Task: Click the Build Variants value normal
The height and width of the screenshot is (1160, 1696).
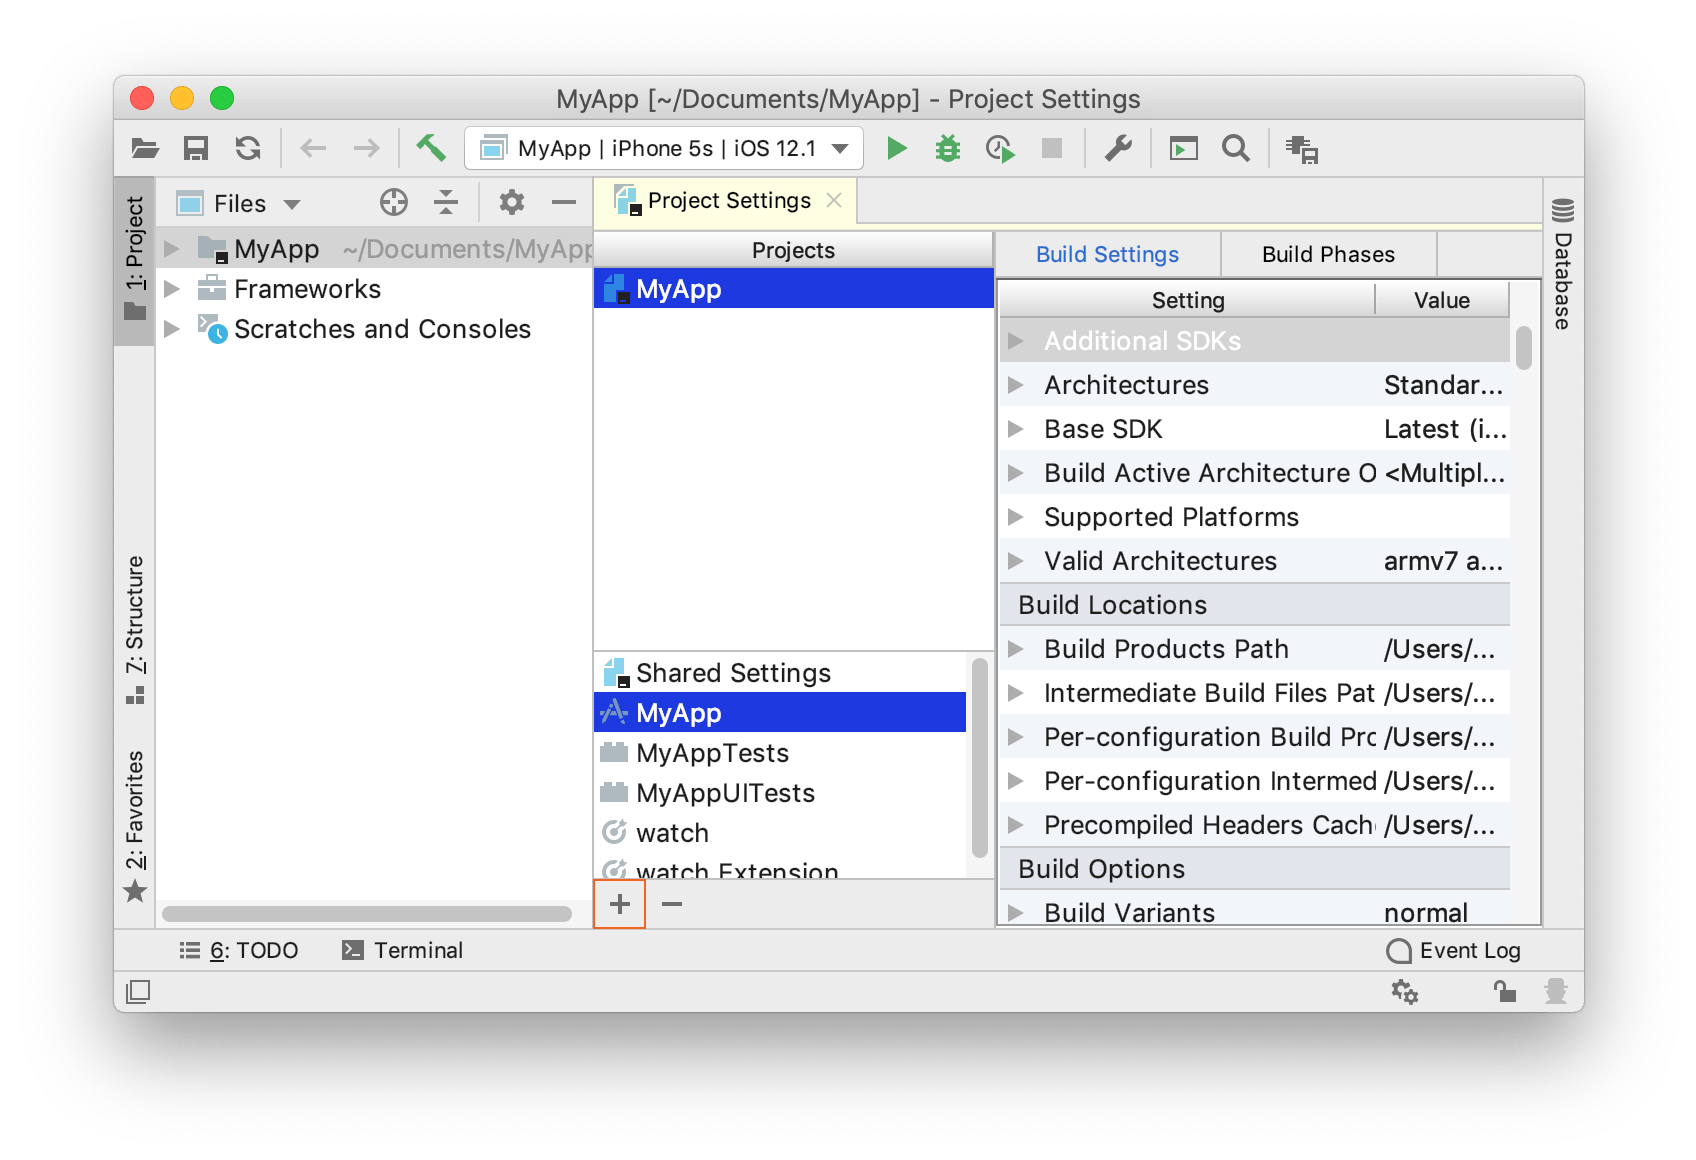Action: 1426,913
